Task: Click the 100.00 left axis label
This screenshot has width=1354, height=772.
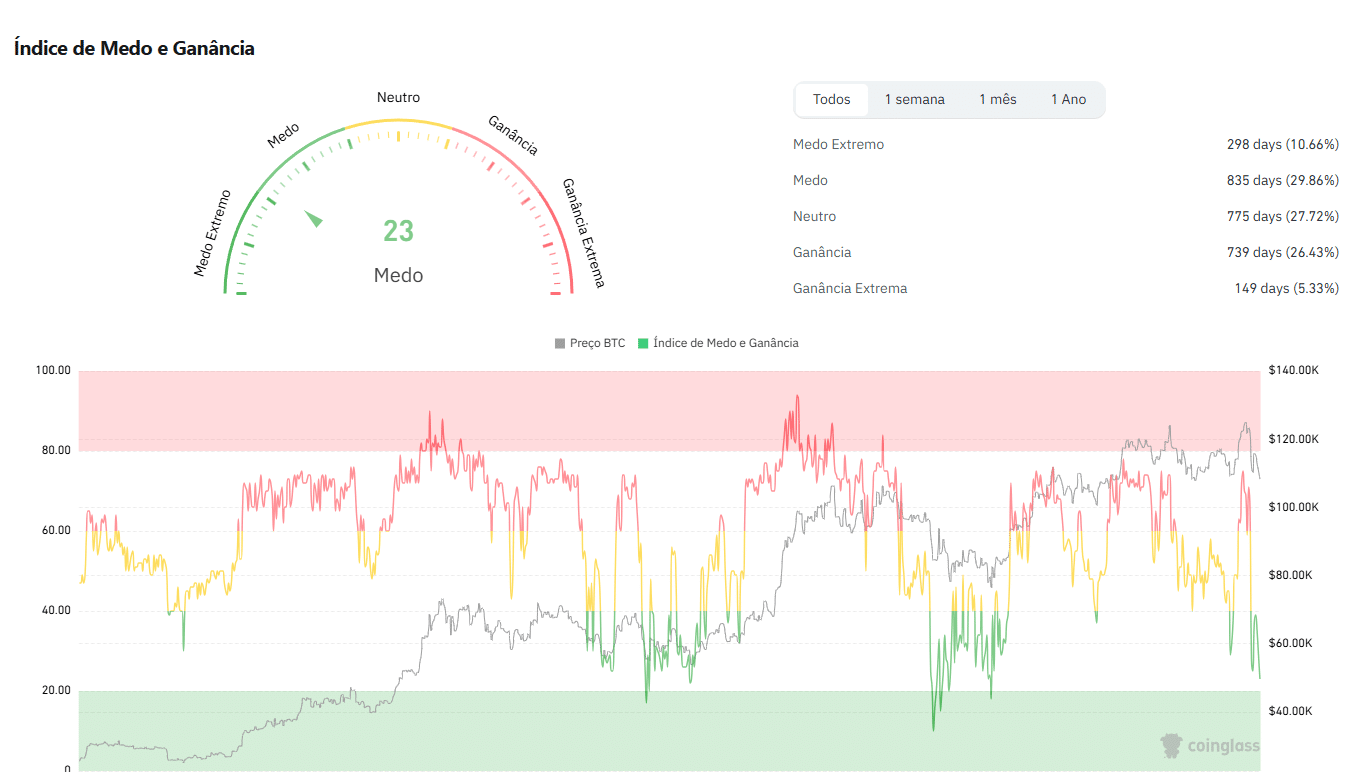Action: [x=53, y=370]
